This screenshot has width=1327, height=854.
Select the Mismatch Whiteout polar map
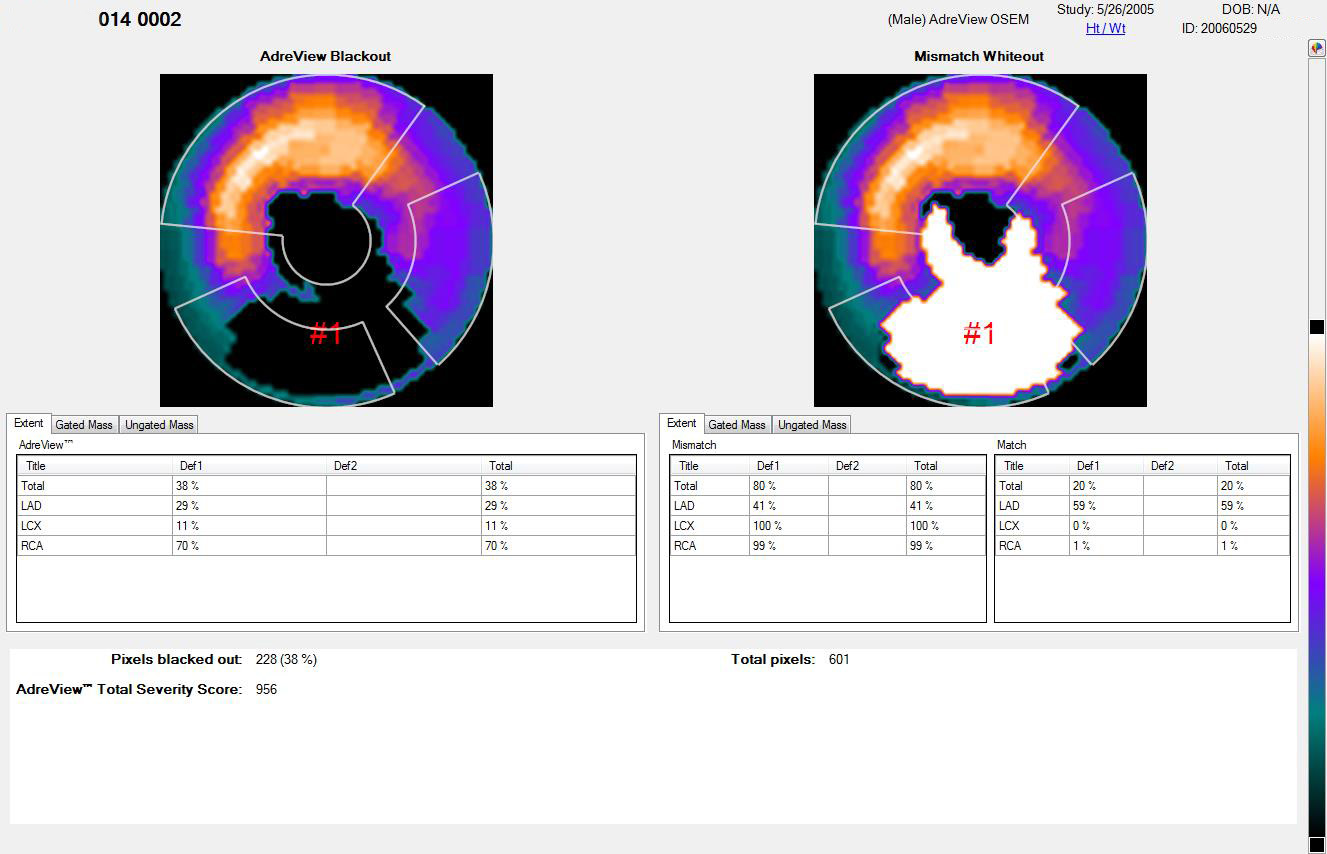pyautogui.click(x=979, y=240)
